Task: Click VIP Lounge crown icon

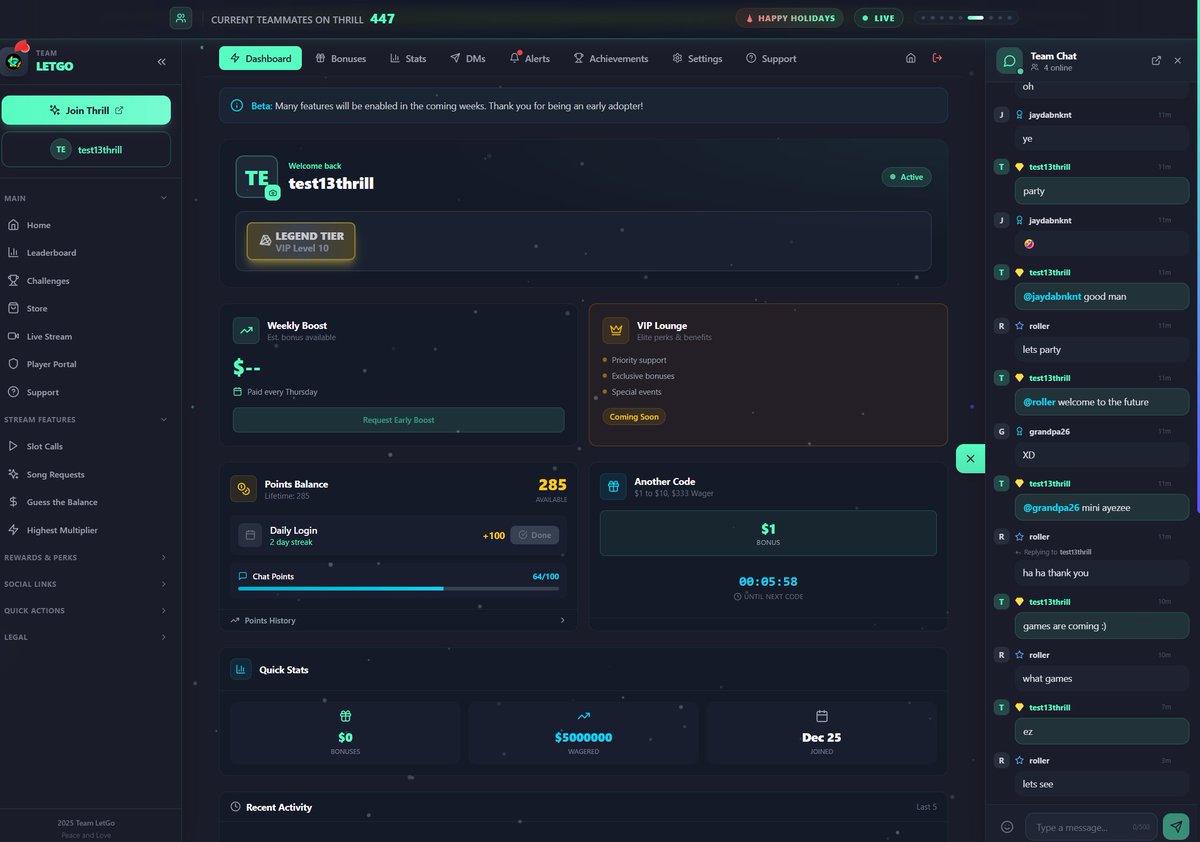Action: [x=616, y=331]
